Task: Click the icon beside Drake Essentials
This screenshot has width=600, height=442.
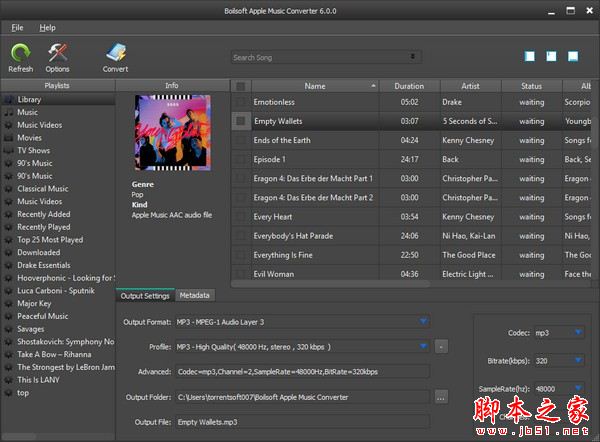Action: click(8, 266)
